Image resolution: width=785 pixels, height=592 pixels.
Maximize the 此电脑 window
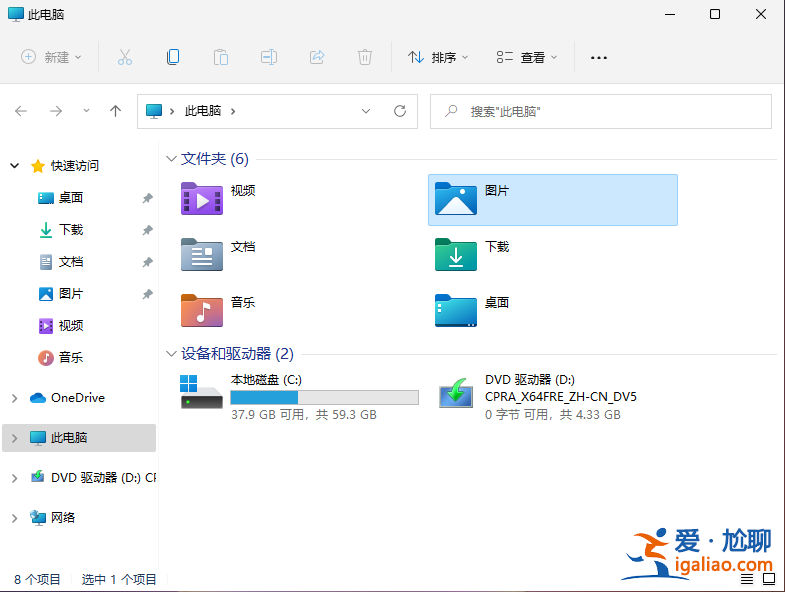[715, 14]
